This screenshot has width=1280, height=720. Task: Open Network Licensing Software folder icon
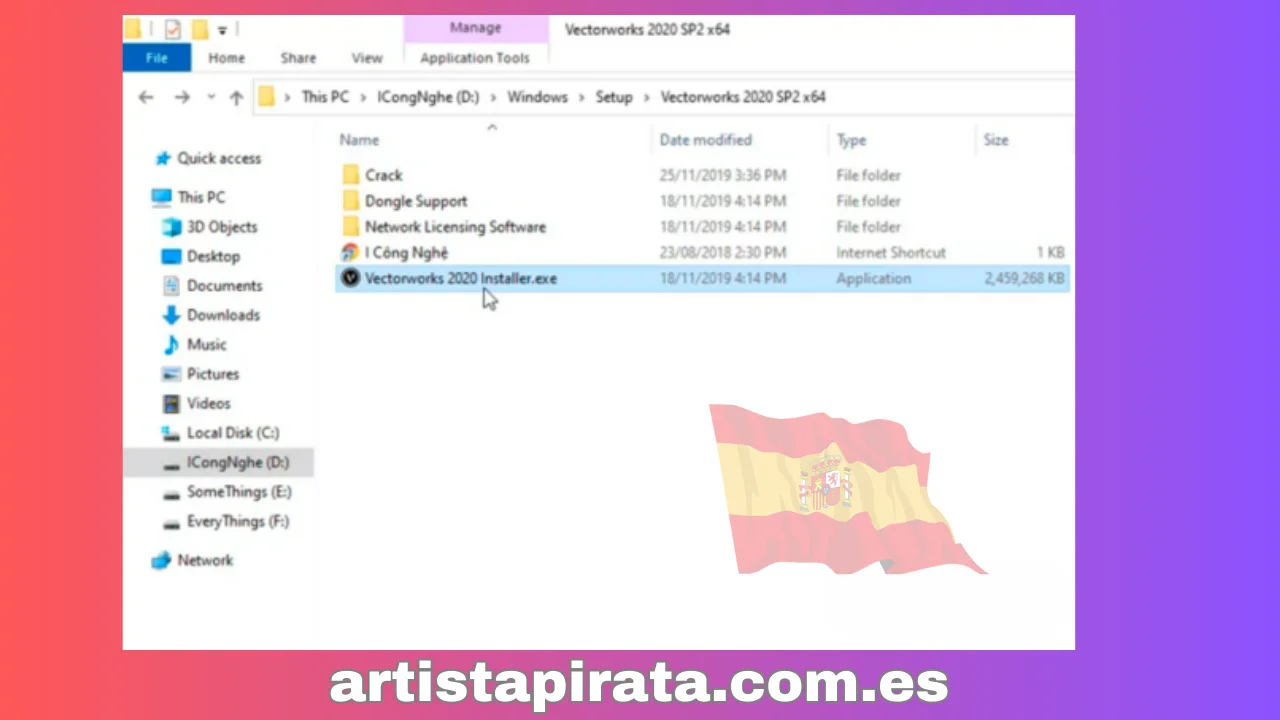(x=350, y=227)
